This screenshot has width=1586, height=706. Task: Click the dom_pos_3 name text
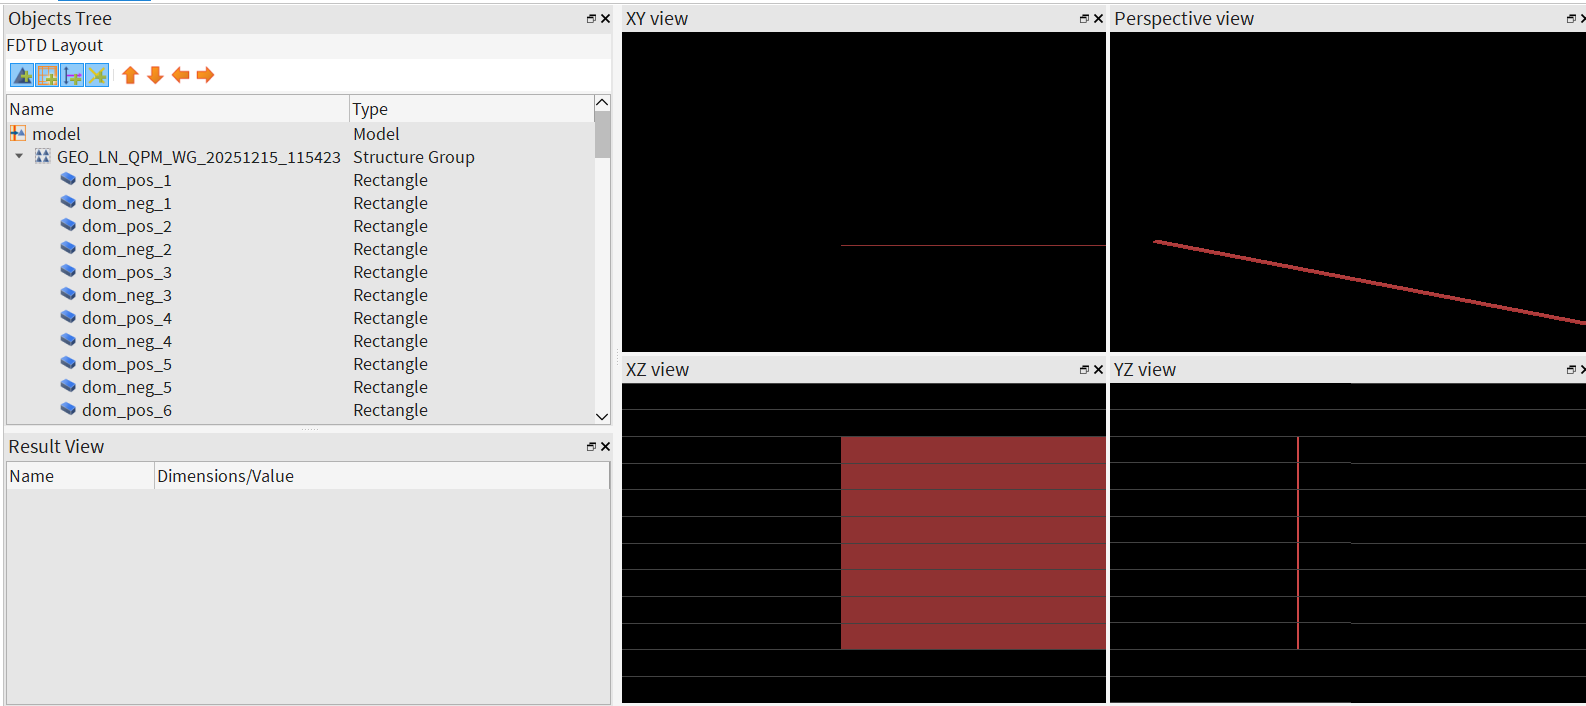point(127,272)
